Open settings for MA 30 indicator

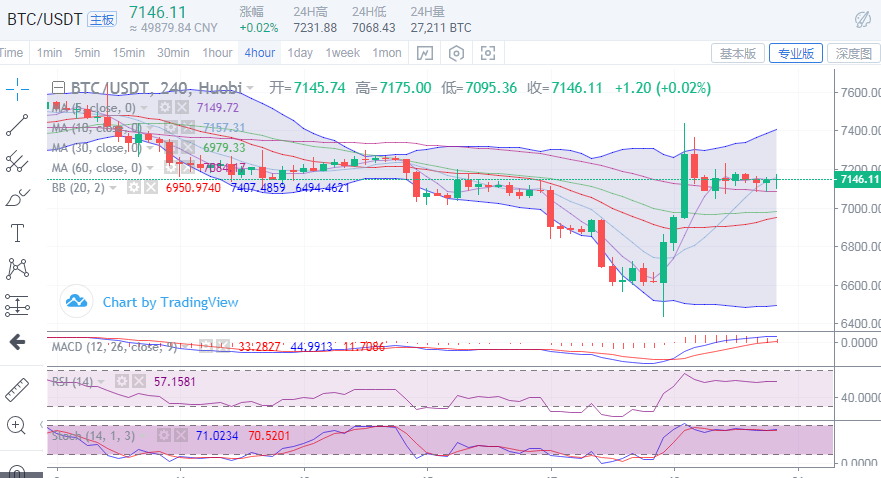[171, 148]
